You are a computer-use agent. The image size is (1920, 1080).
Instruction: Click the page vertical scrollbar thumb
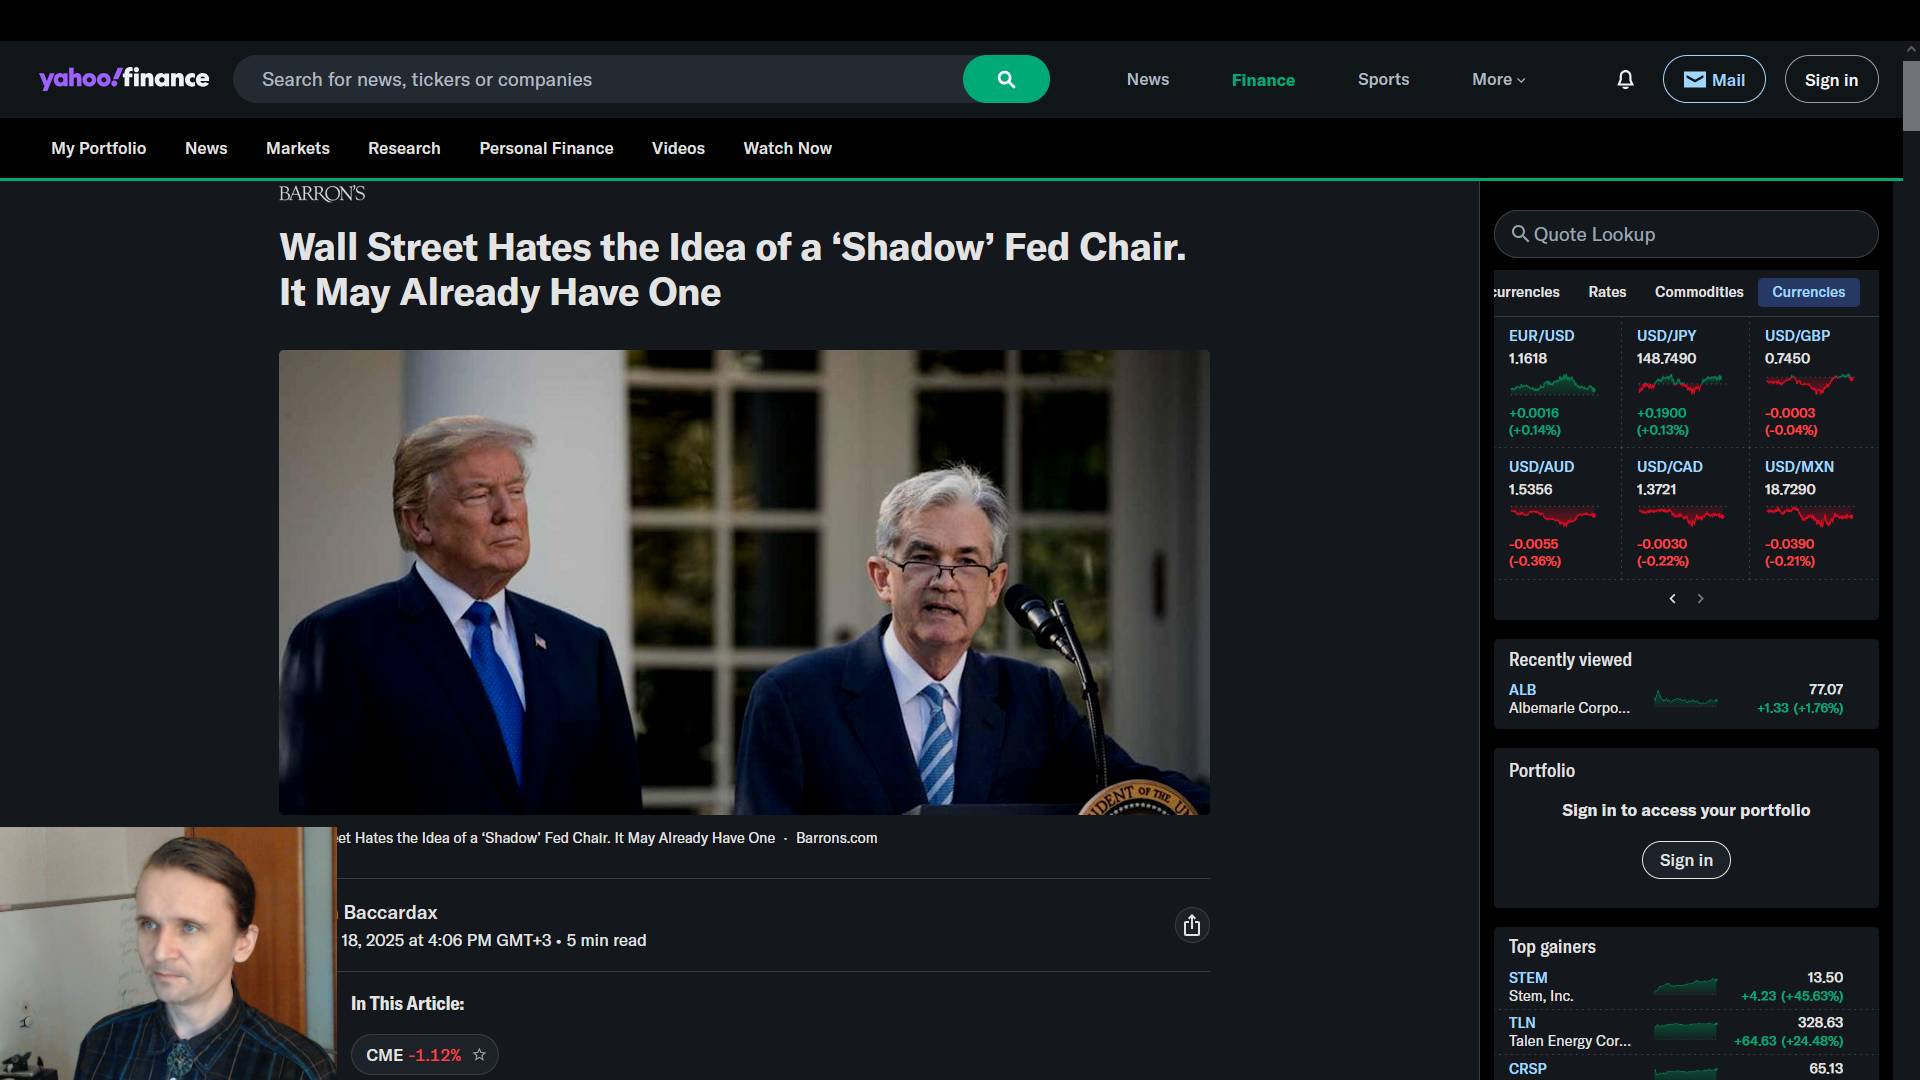[1911, 95]
